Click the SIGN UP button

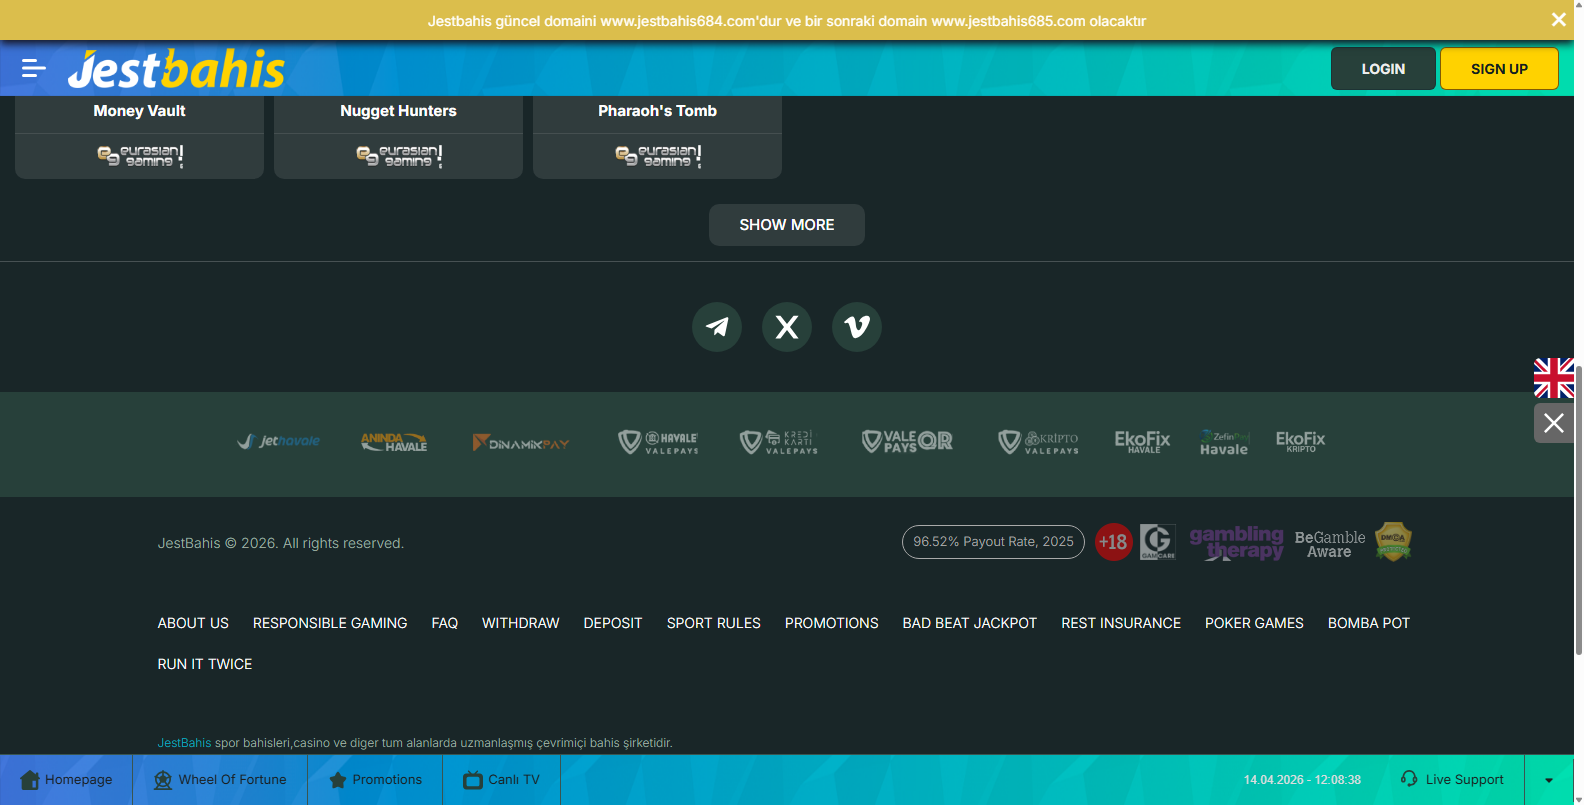[x=1499, y=69]
